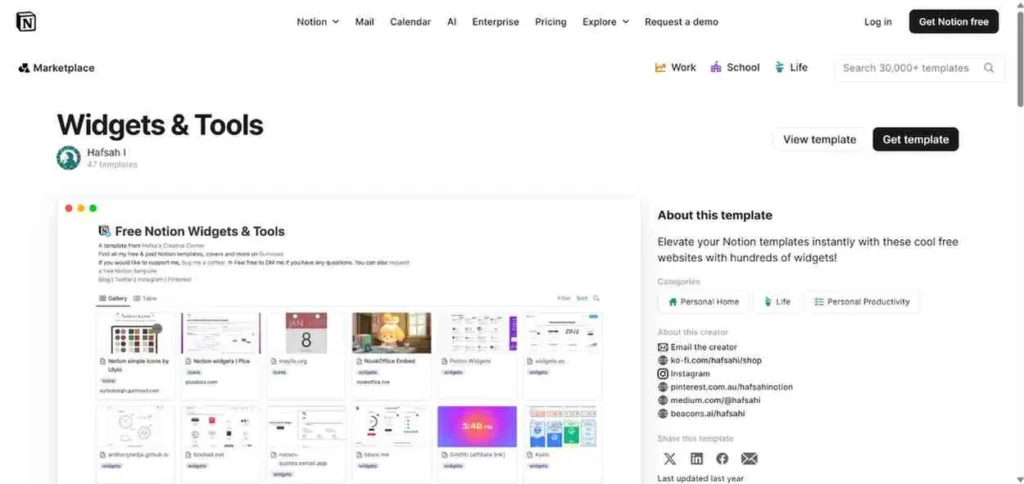This screenshot has width=1024, height=484.
Task: Click the Search 30,000+ templates field
Action: tap(906, 68)
